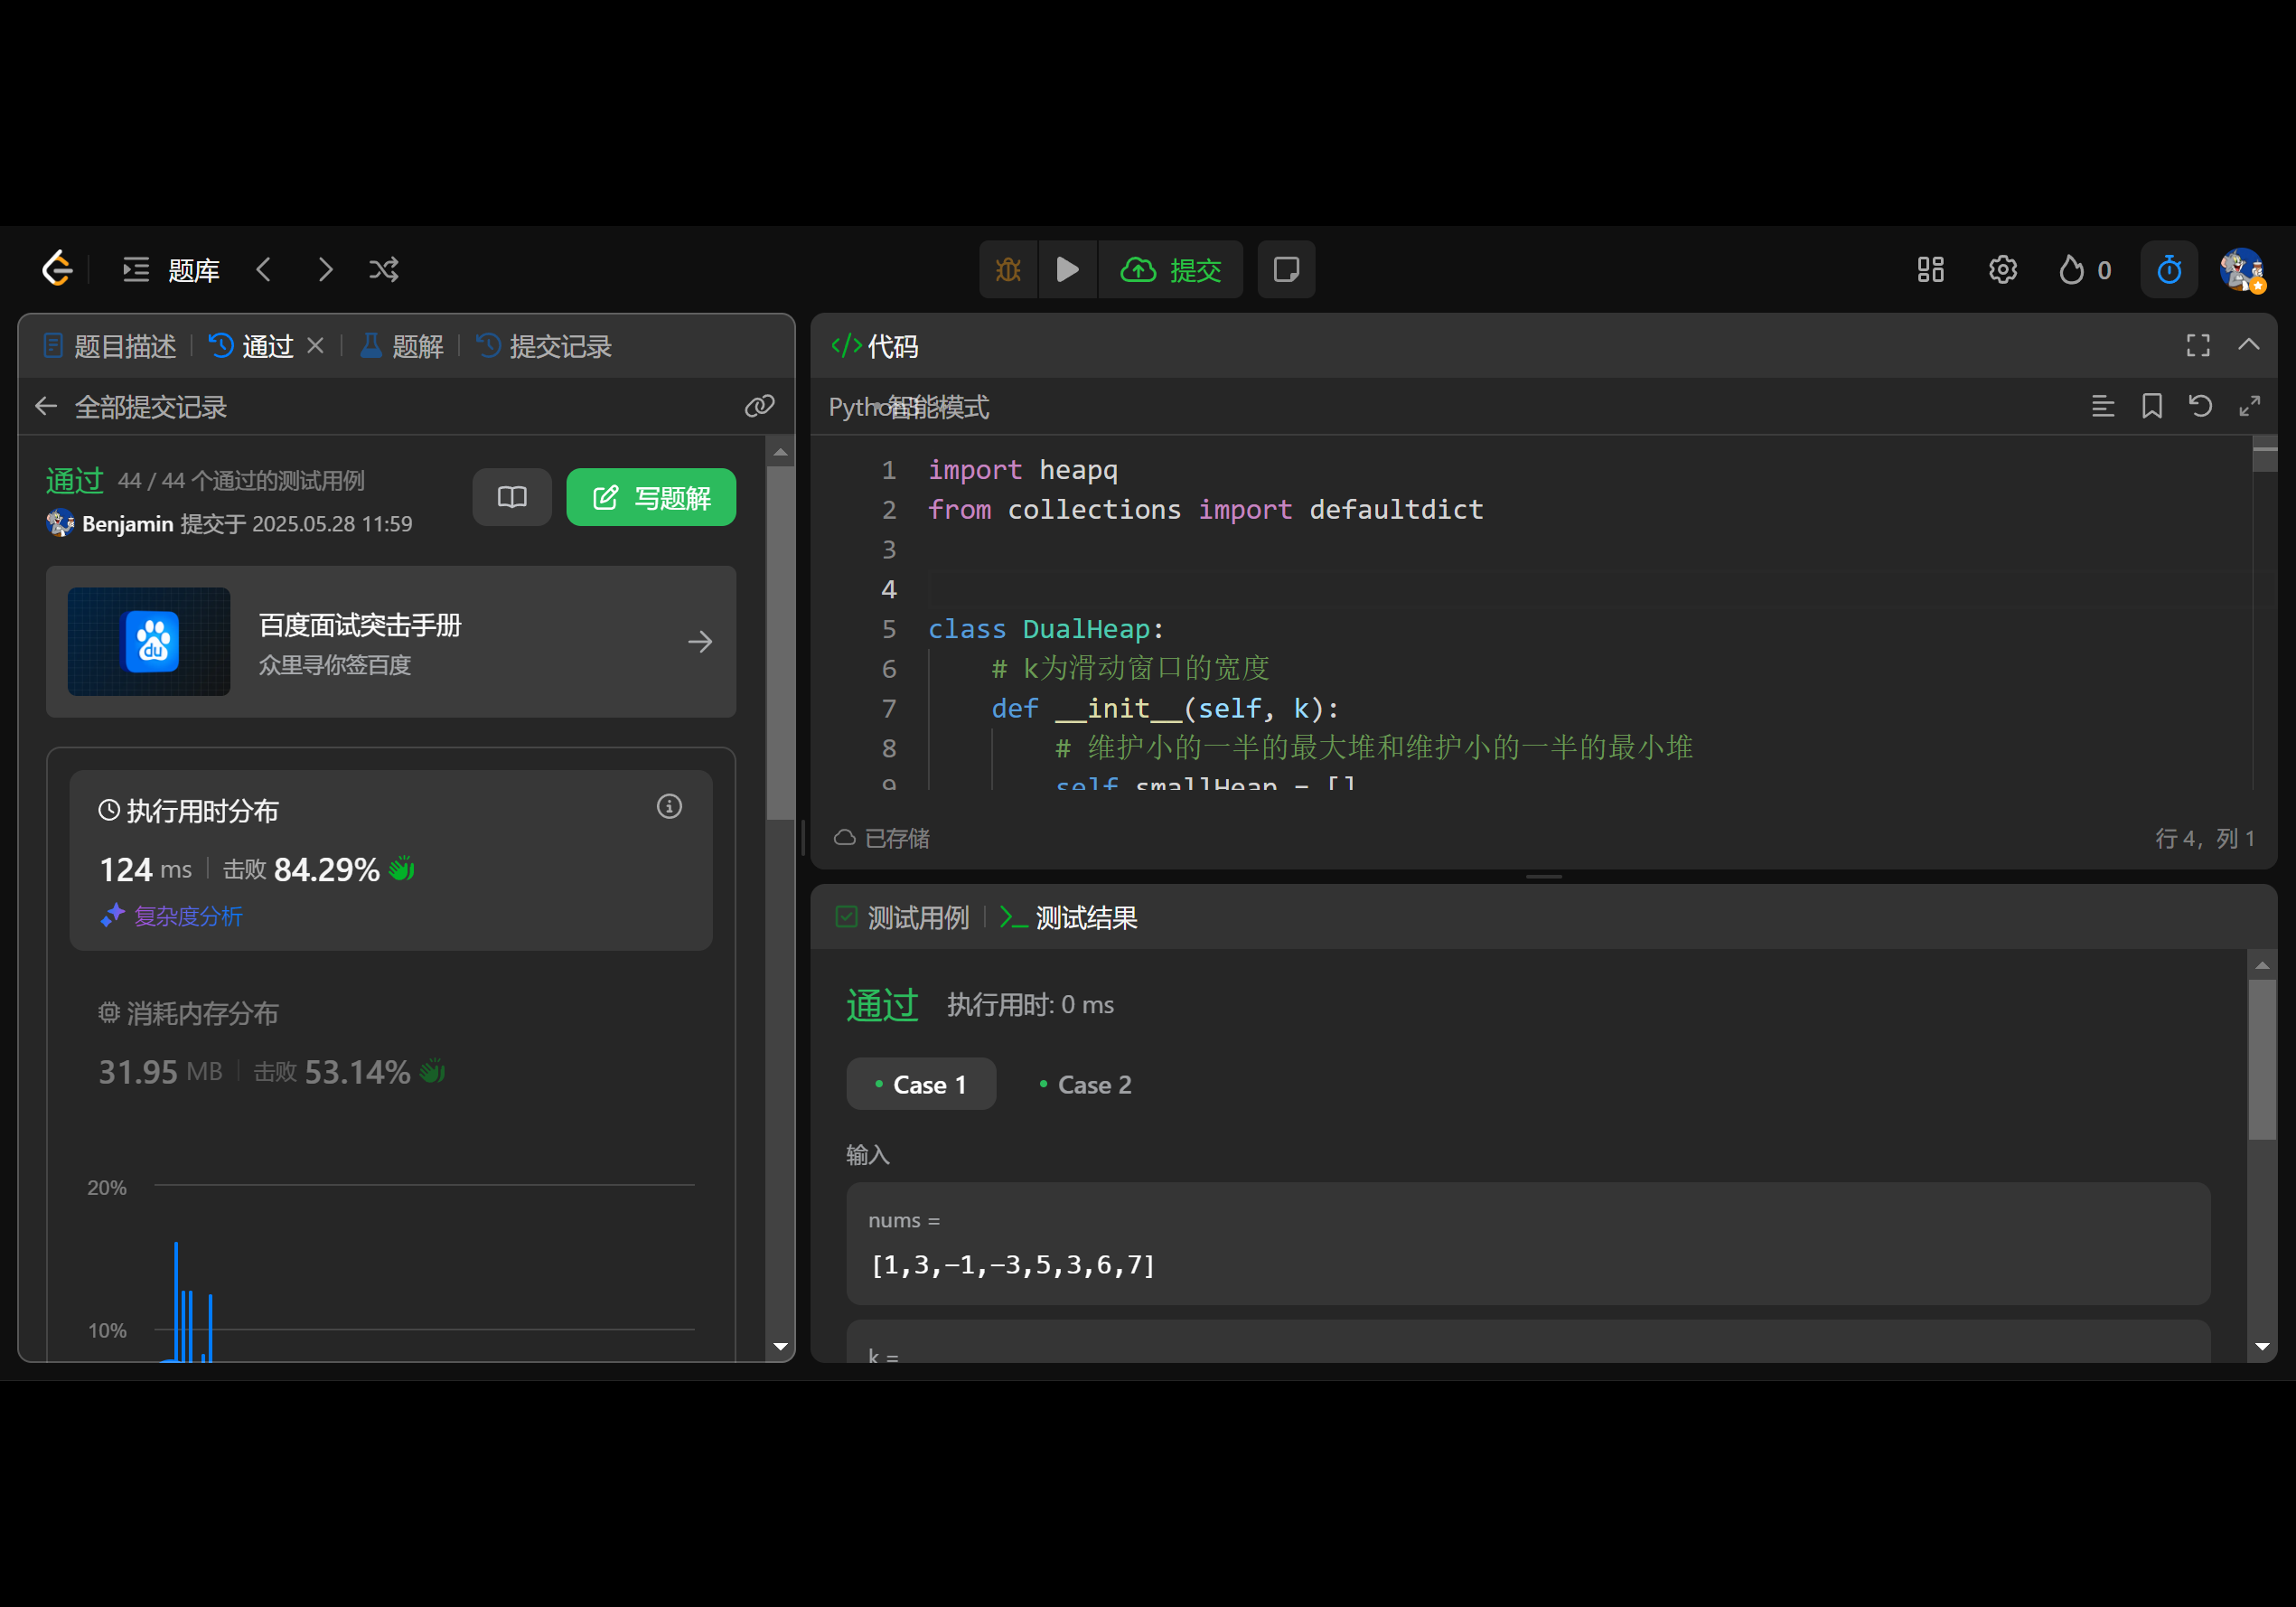Open the 复杂度分析 link
This screenshot has width=2296, height=1607.
(187, 915)
